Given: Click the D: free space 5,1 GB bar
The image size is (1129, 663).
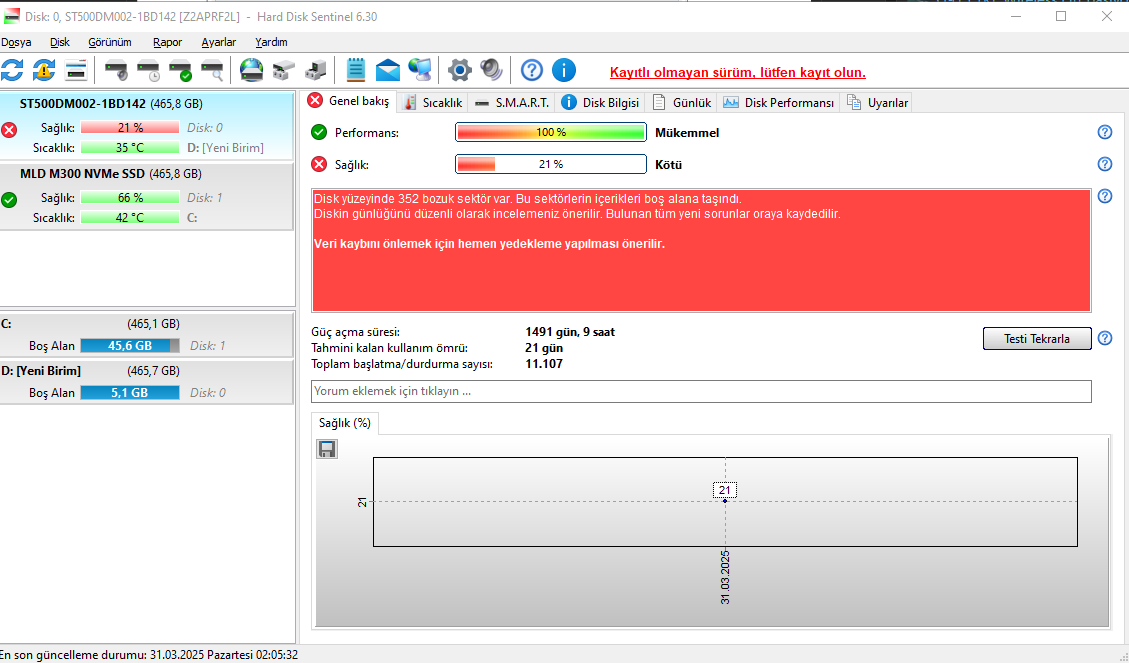Looking at the screenshot, I should click(130, 392).
